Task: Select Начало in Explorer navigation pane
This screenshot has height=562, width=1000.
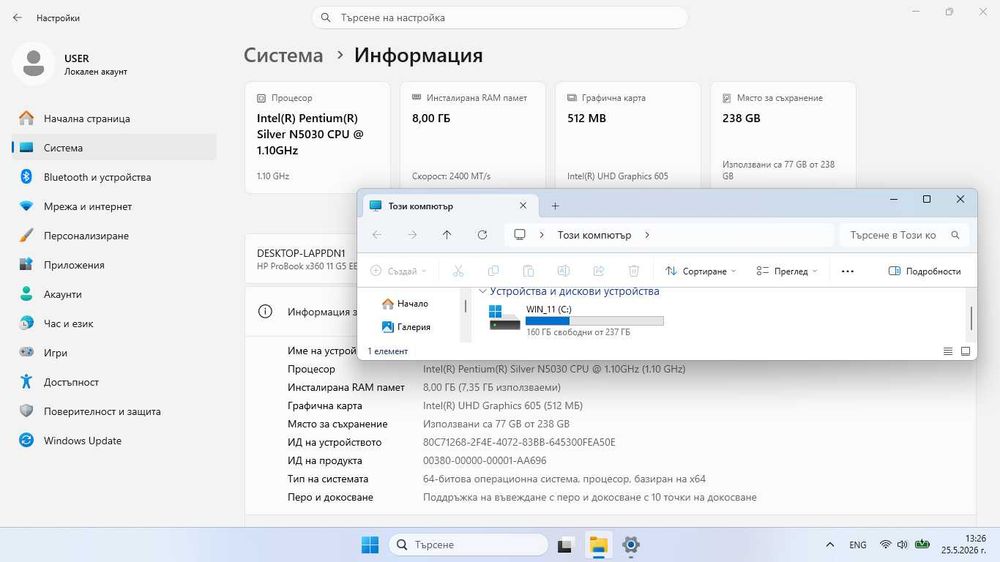Action: click(x=406, y=304)
